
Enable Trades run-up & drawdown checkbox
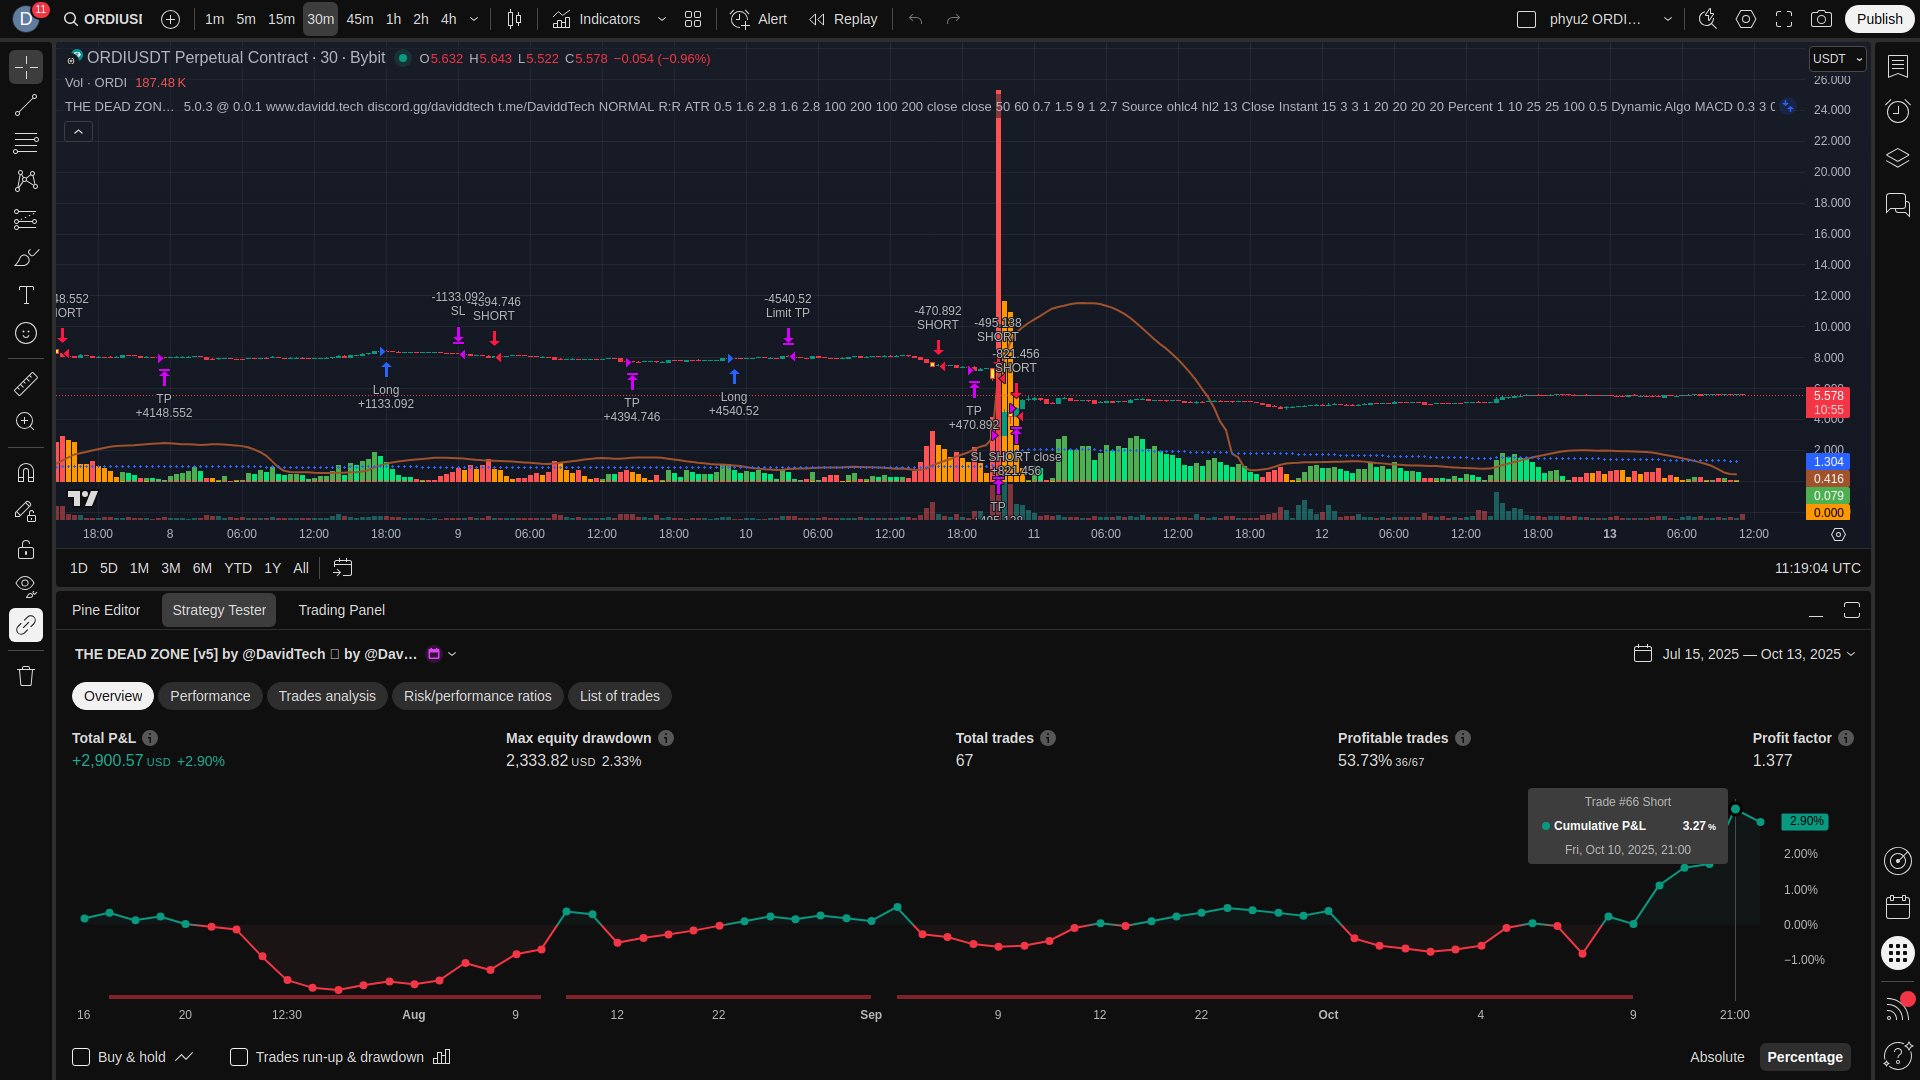pos(239,1057)
